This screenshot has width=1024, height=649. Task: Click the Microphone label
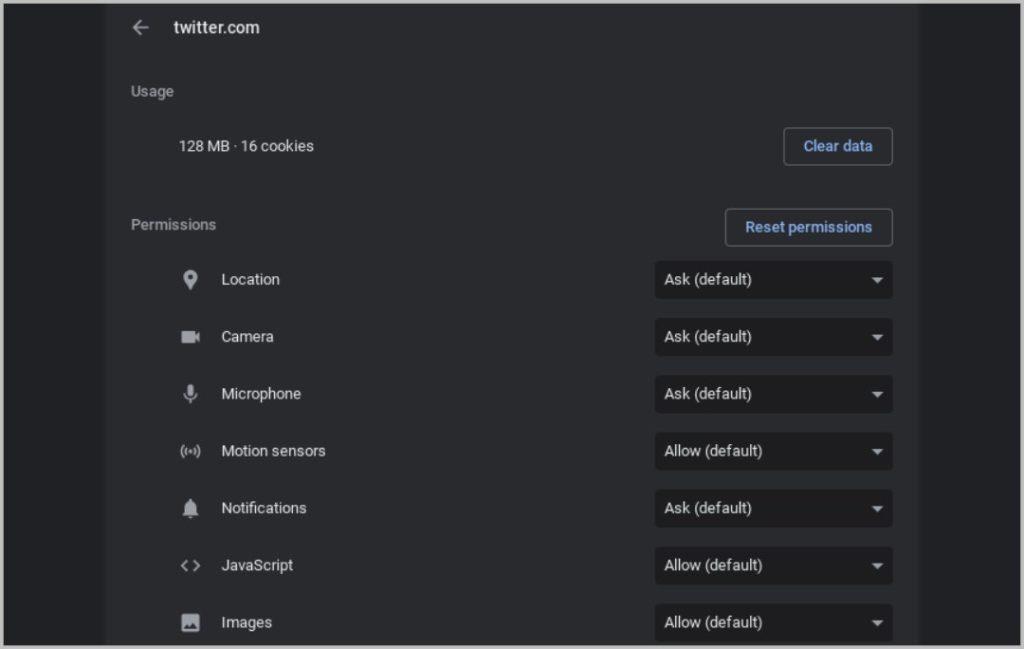click(x=261, y=394)
